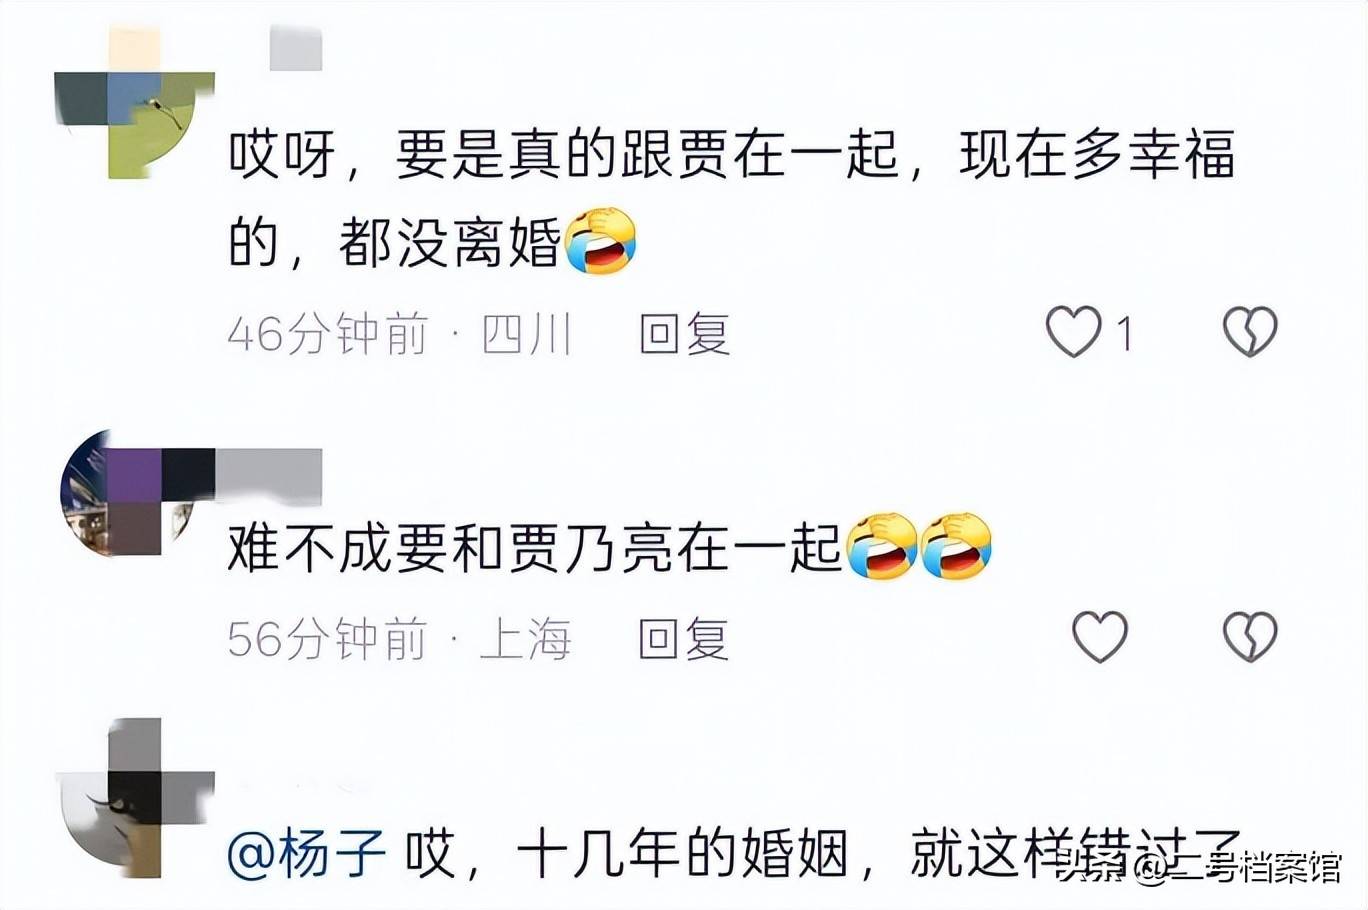Like the comment posted from 四川
The height and width of the screenshot is (910, 1368).
(1073, 331)
